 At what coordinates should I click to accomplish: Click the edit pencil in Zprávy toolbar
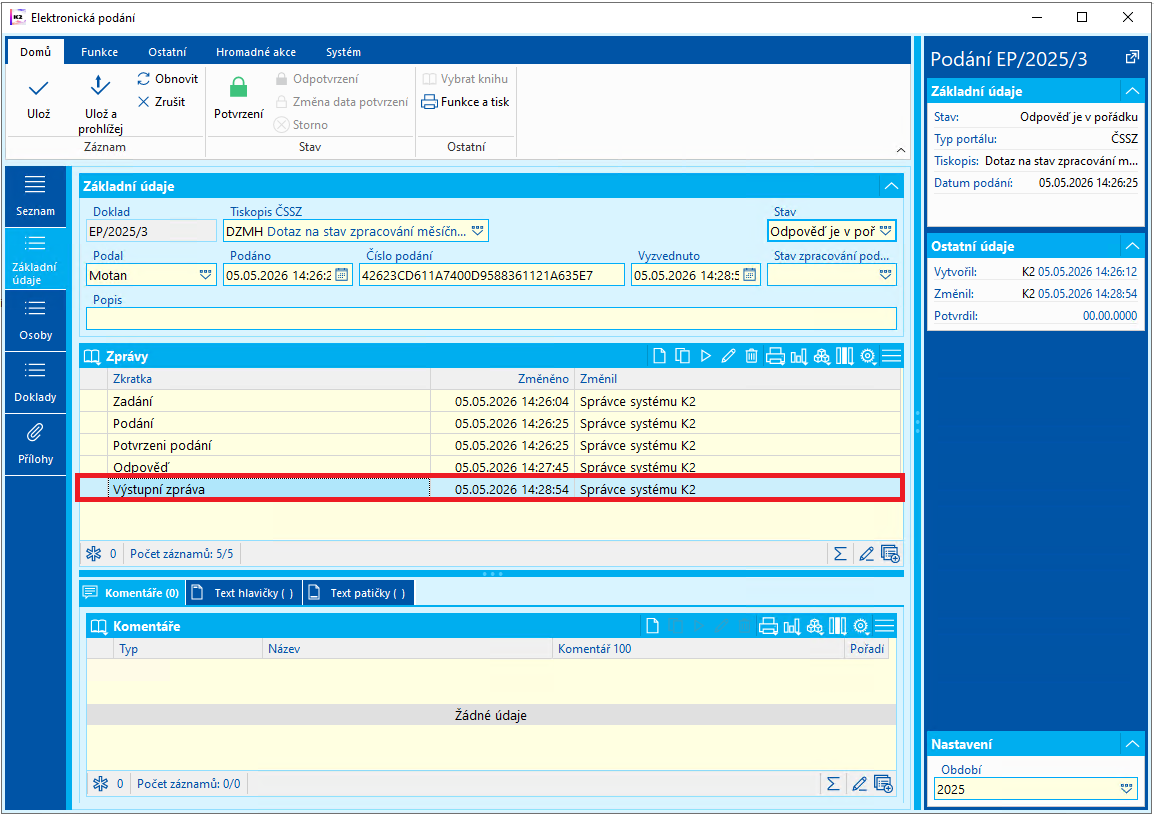[x=729, y=356]
